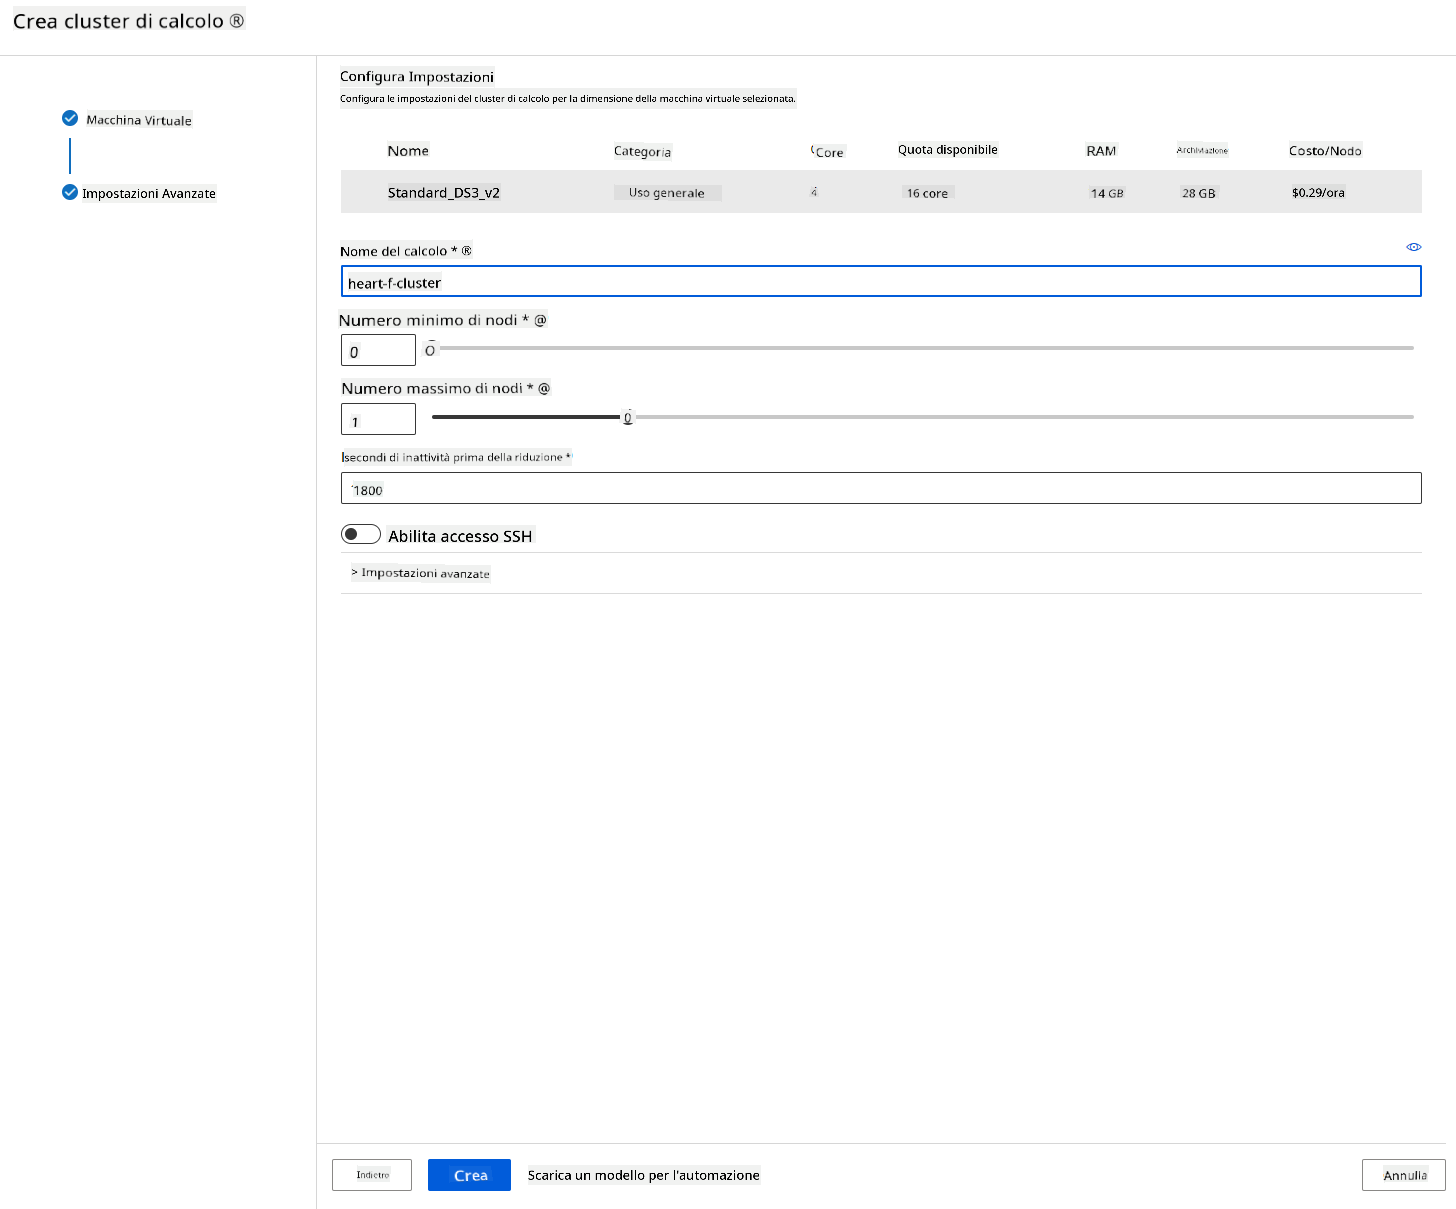Screen dimensions: 1456x1209
Task: Click the maximum nodes number field
Action: click(378, 419)
